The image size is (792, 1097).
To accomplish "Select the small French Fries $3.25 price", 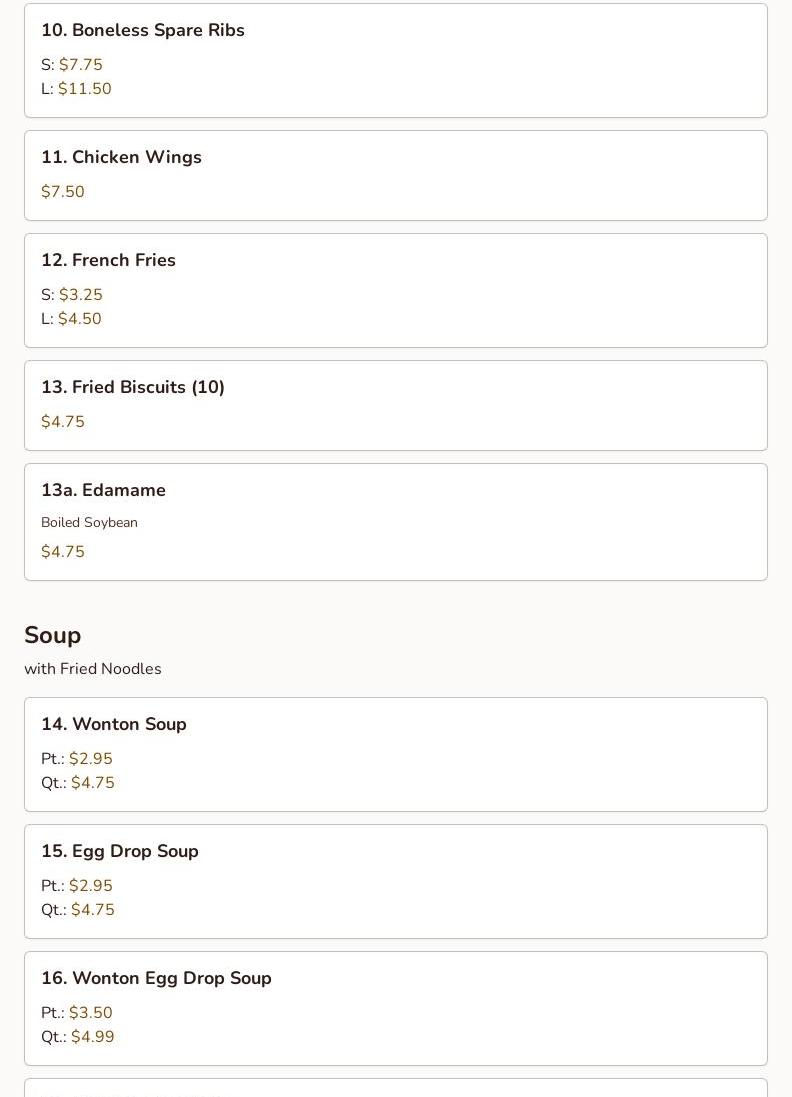I will [x=80, y=295].
